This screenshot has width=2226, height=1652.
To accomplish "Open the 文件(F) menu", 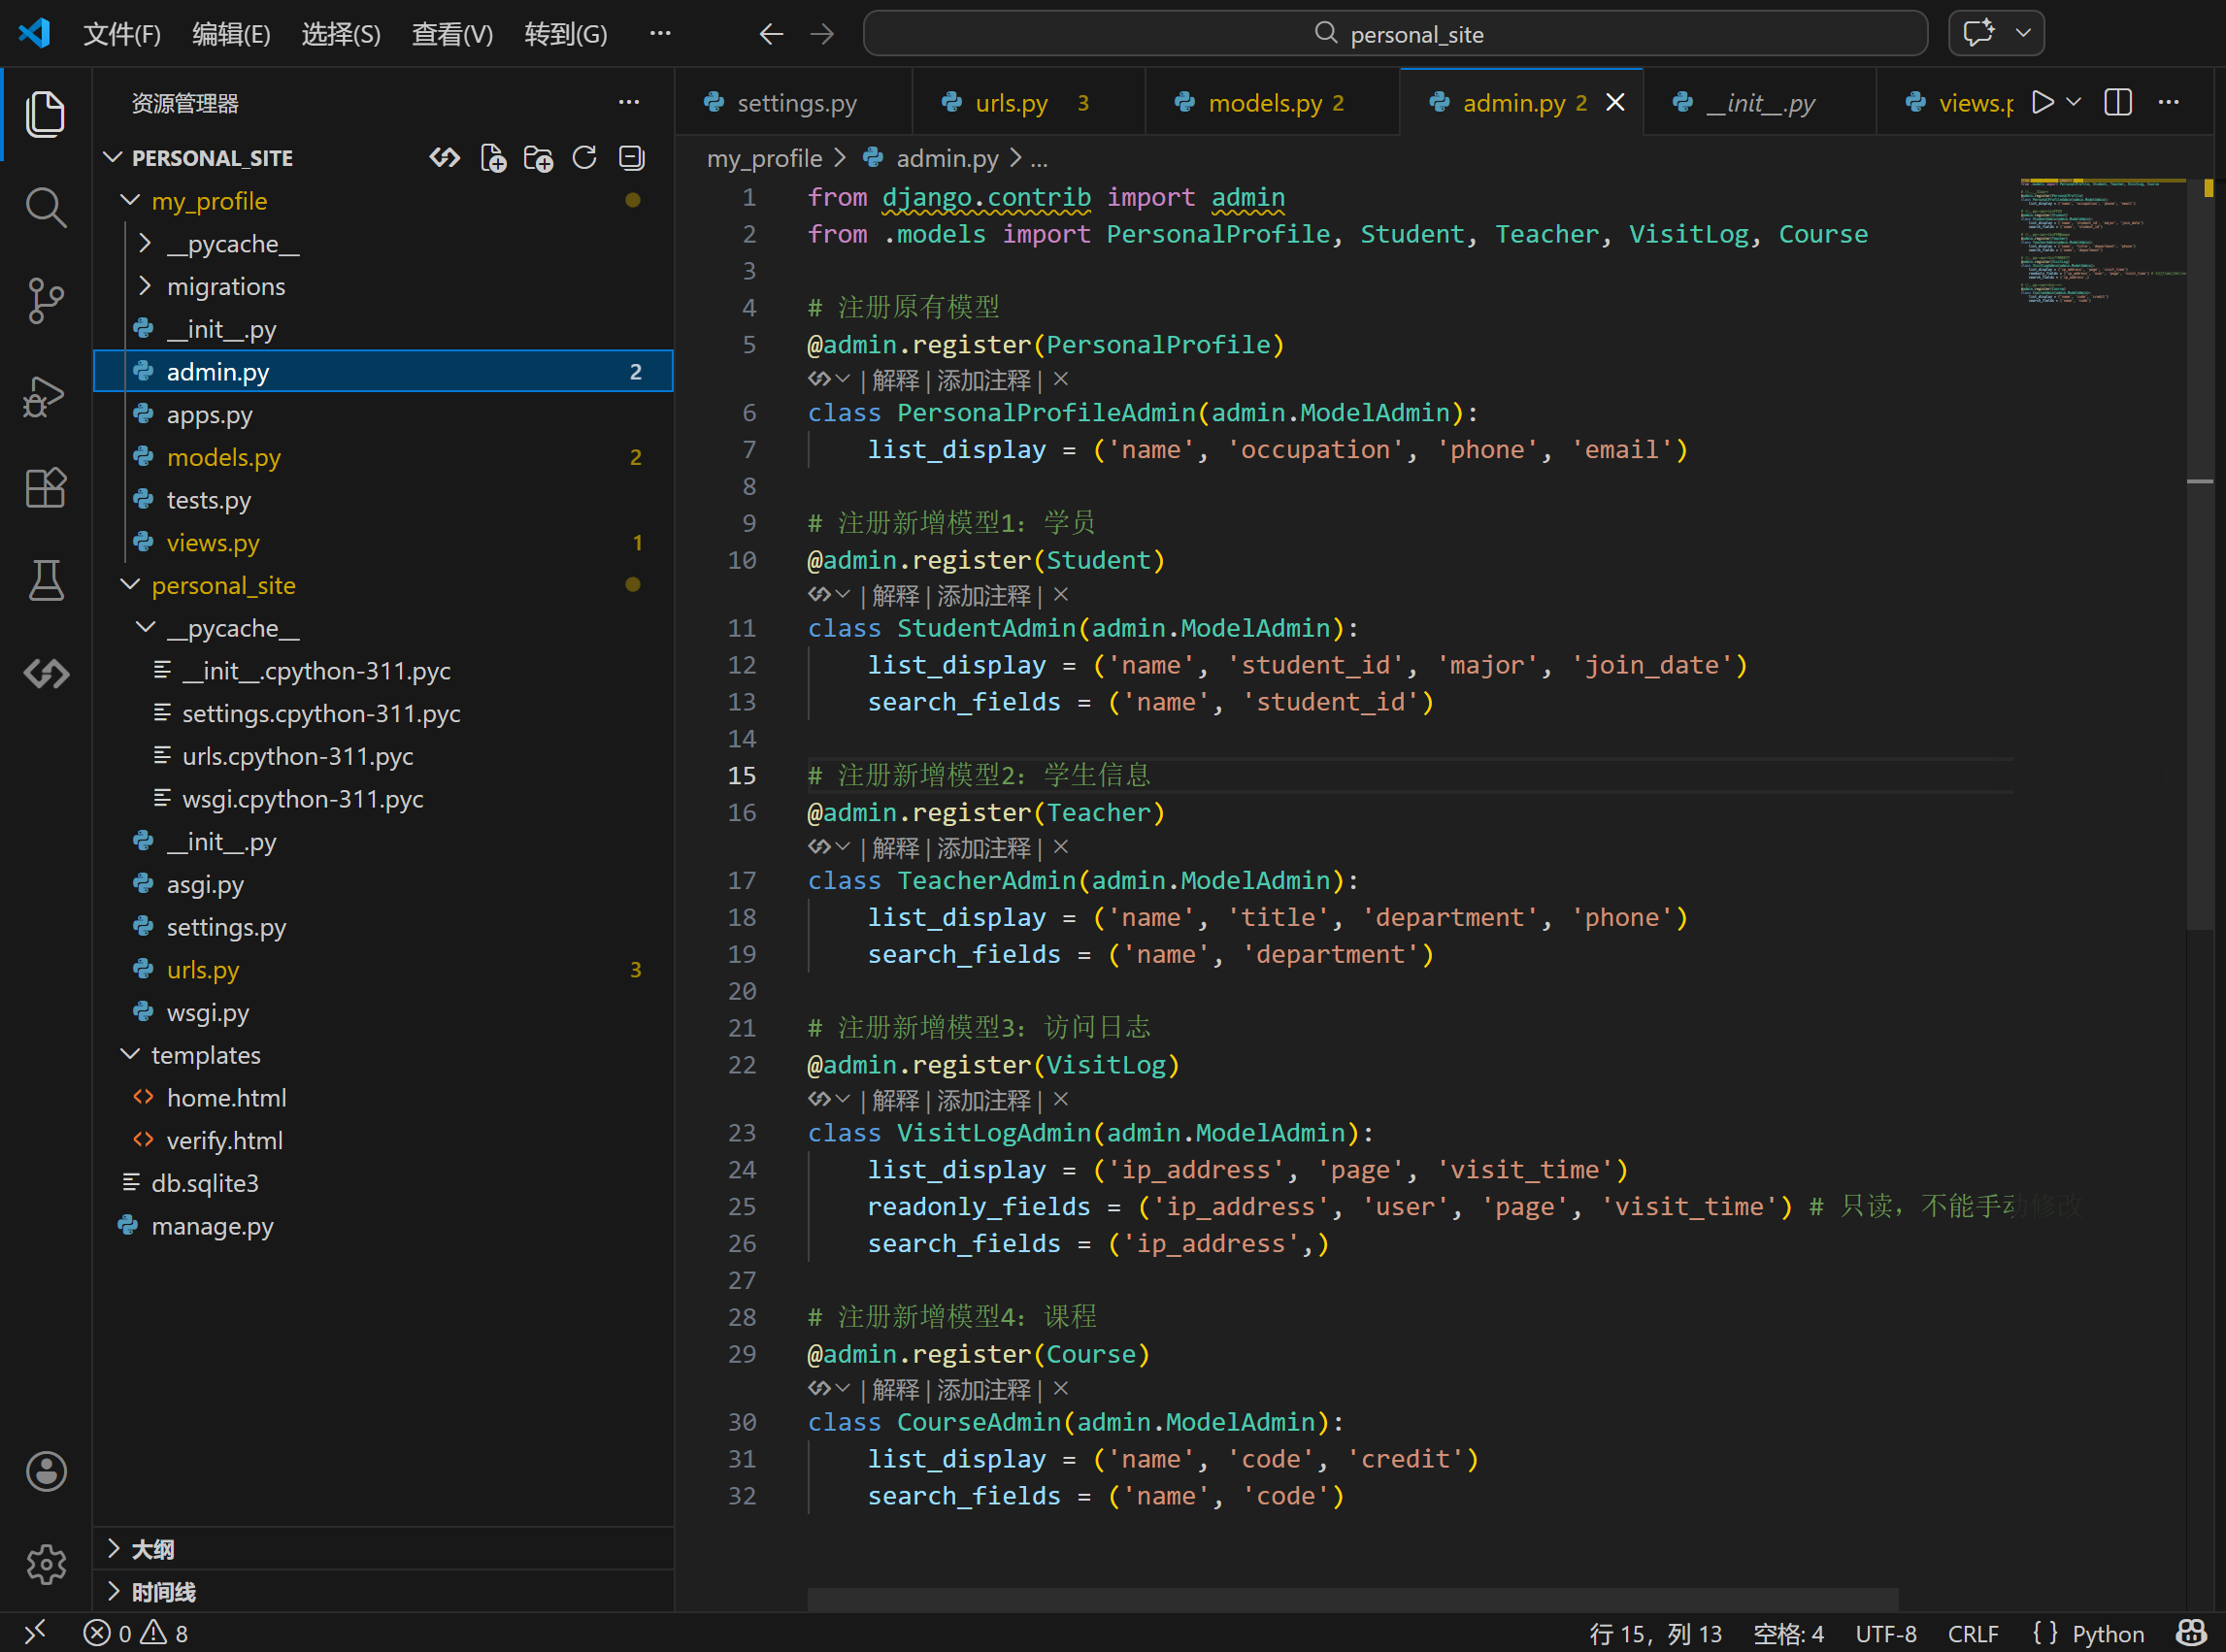I will click(x=122, y=34).
